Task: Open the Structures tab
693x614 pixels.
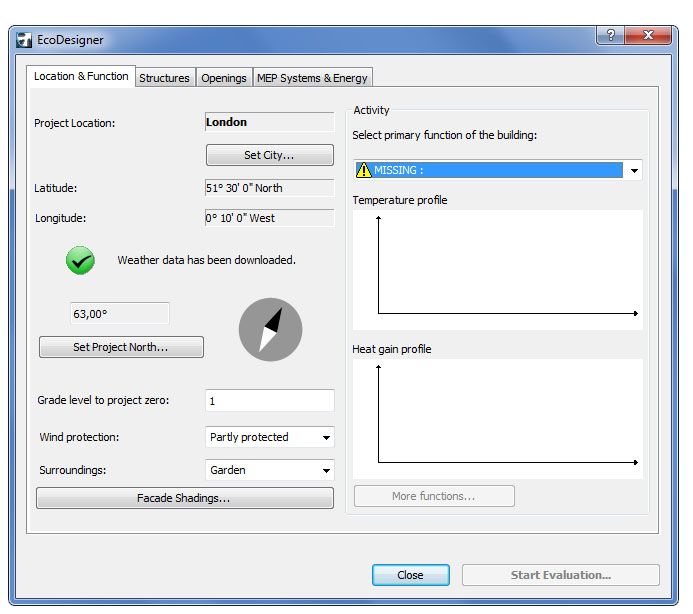Action: click(164, 78)
